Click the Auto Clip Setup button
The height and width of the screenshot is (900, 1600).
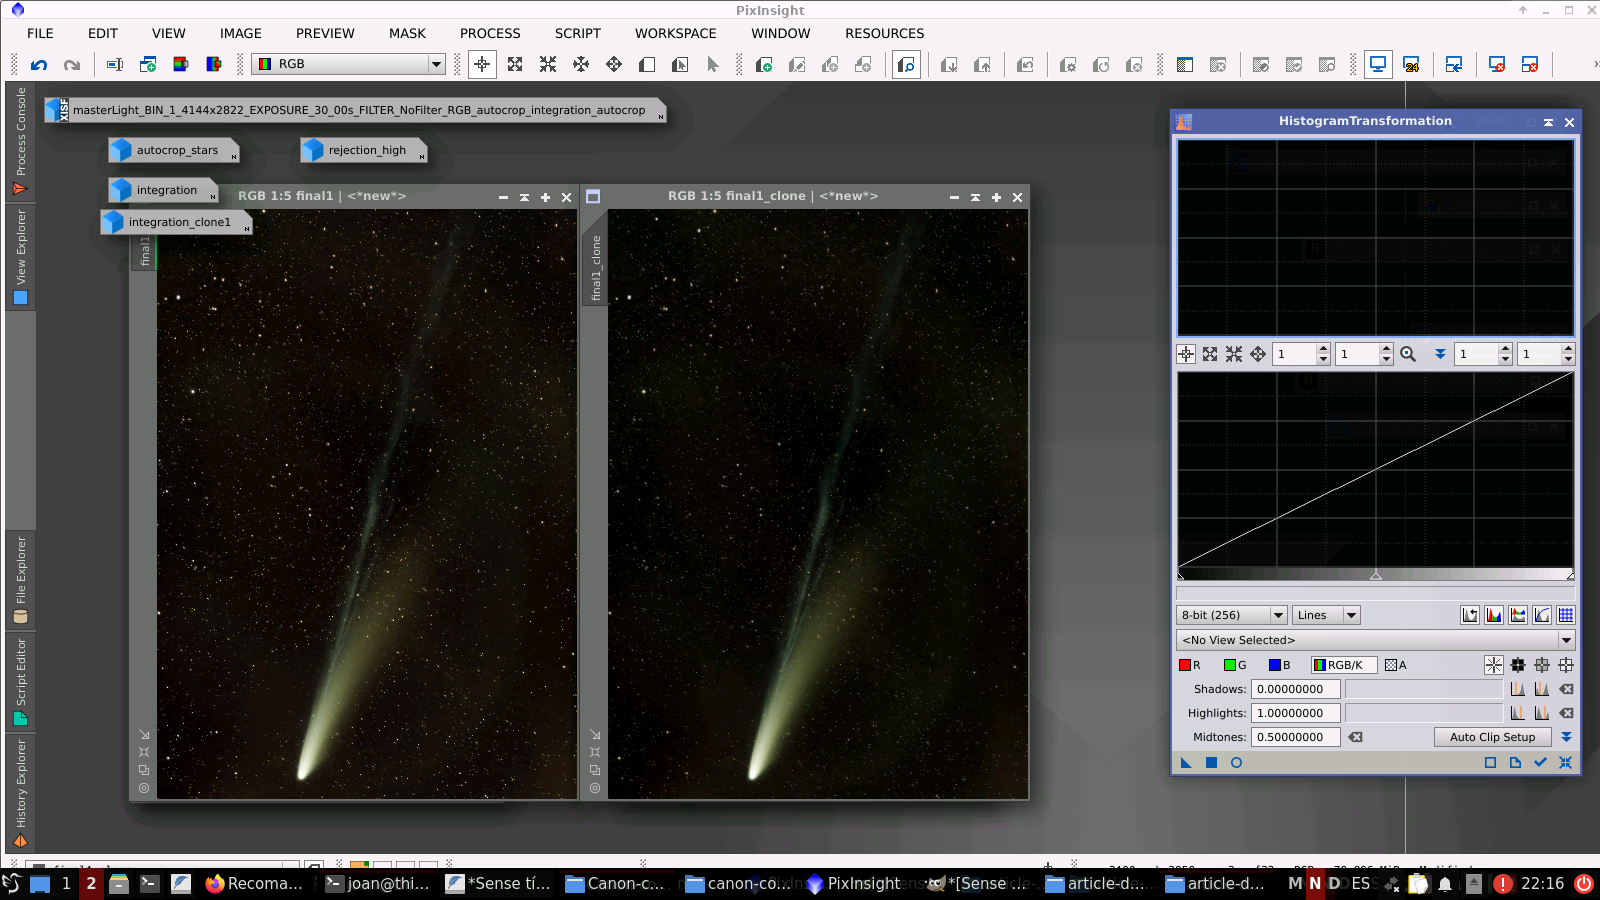point(1492,737)
